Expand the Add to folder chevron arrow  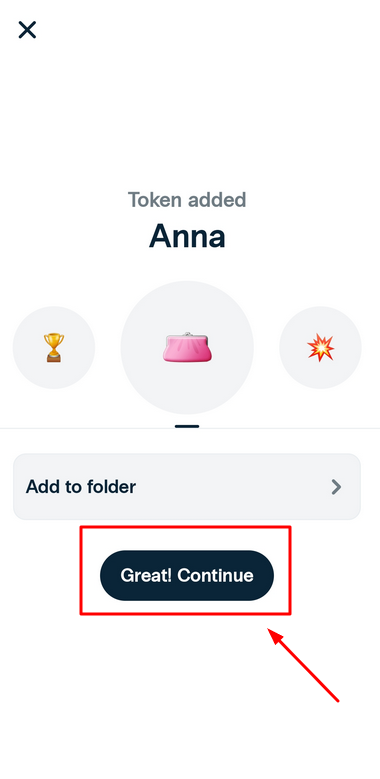point(336,487)
